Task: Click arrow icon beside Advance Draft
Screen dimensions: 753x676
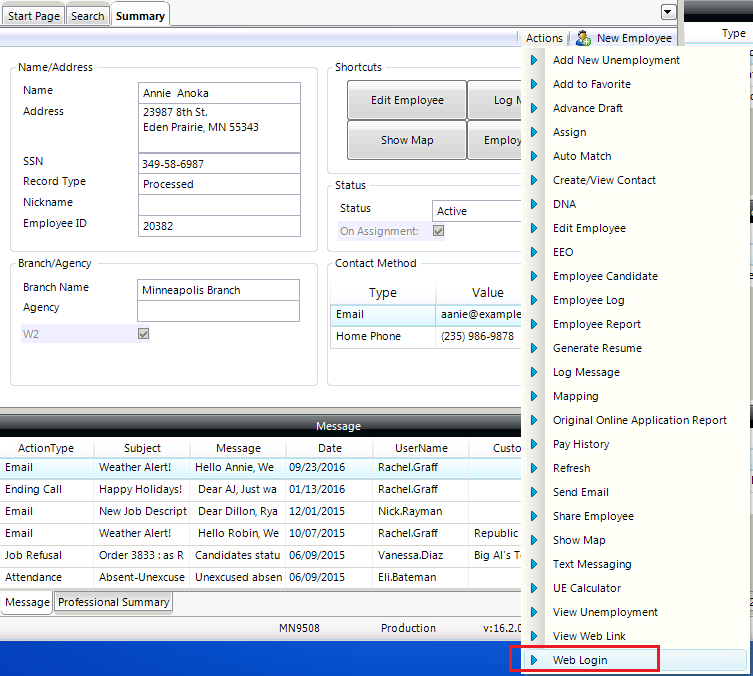Action: 534,108
